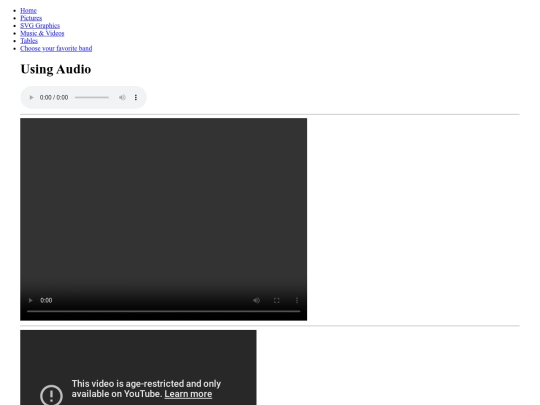Click the audio time 0:00 / 0:00
The image size is (540, 405).
coord(54,97)
